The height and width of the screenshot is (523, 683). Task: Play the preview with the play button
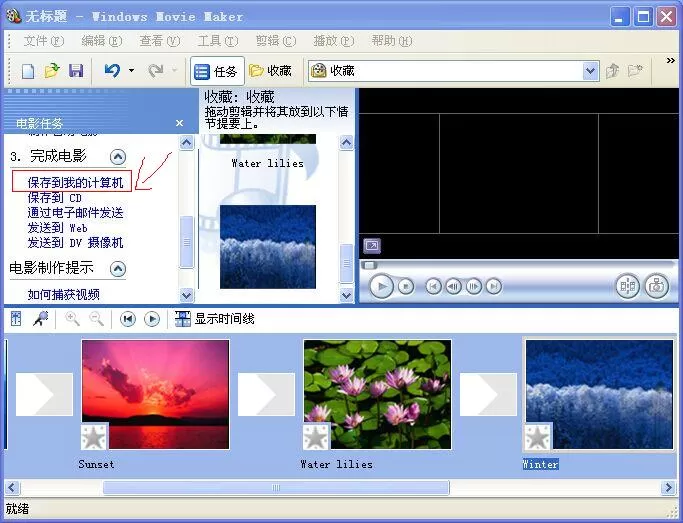[x=381, y=286]
